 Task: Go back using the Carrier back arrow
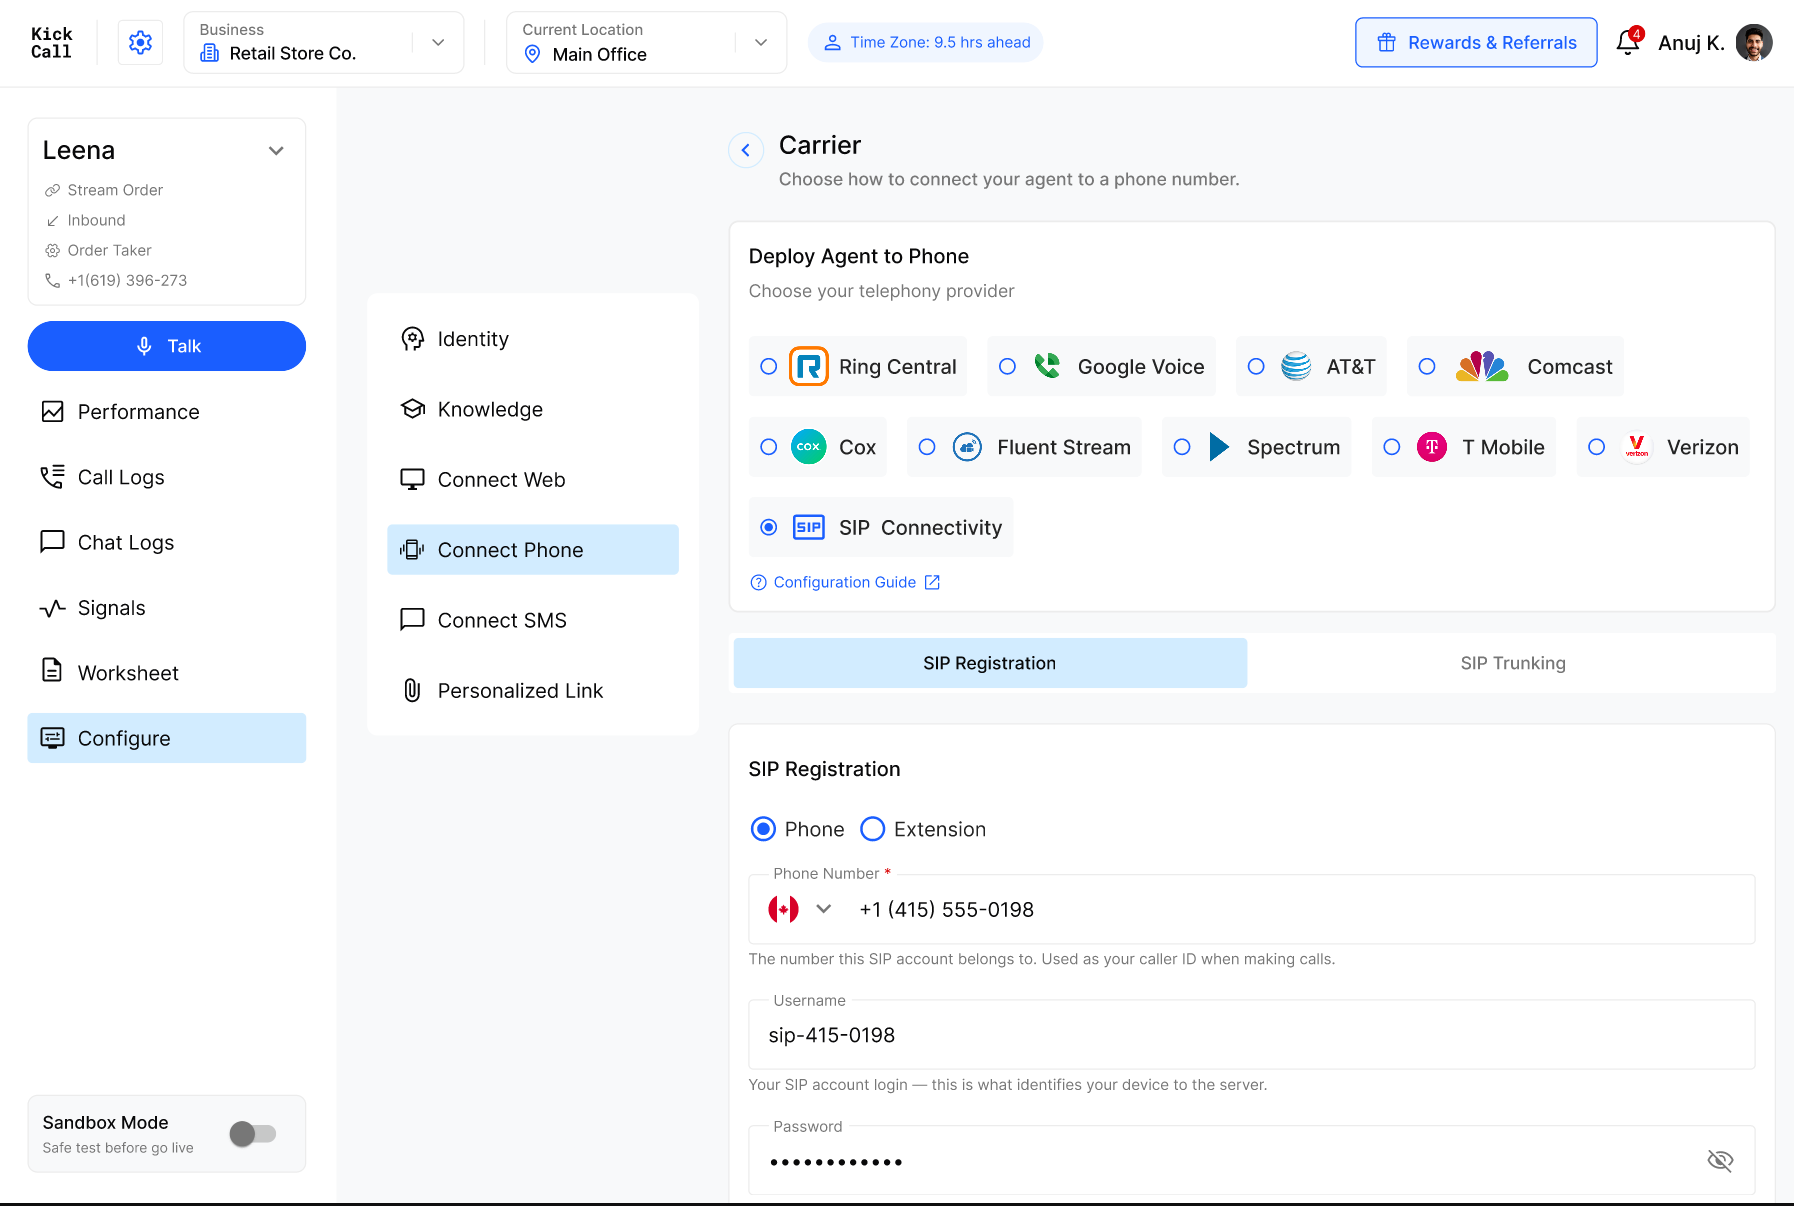point(746,150)
